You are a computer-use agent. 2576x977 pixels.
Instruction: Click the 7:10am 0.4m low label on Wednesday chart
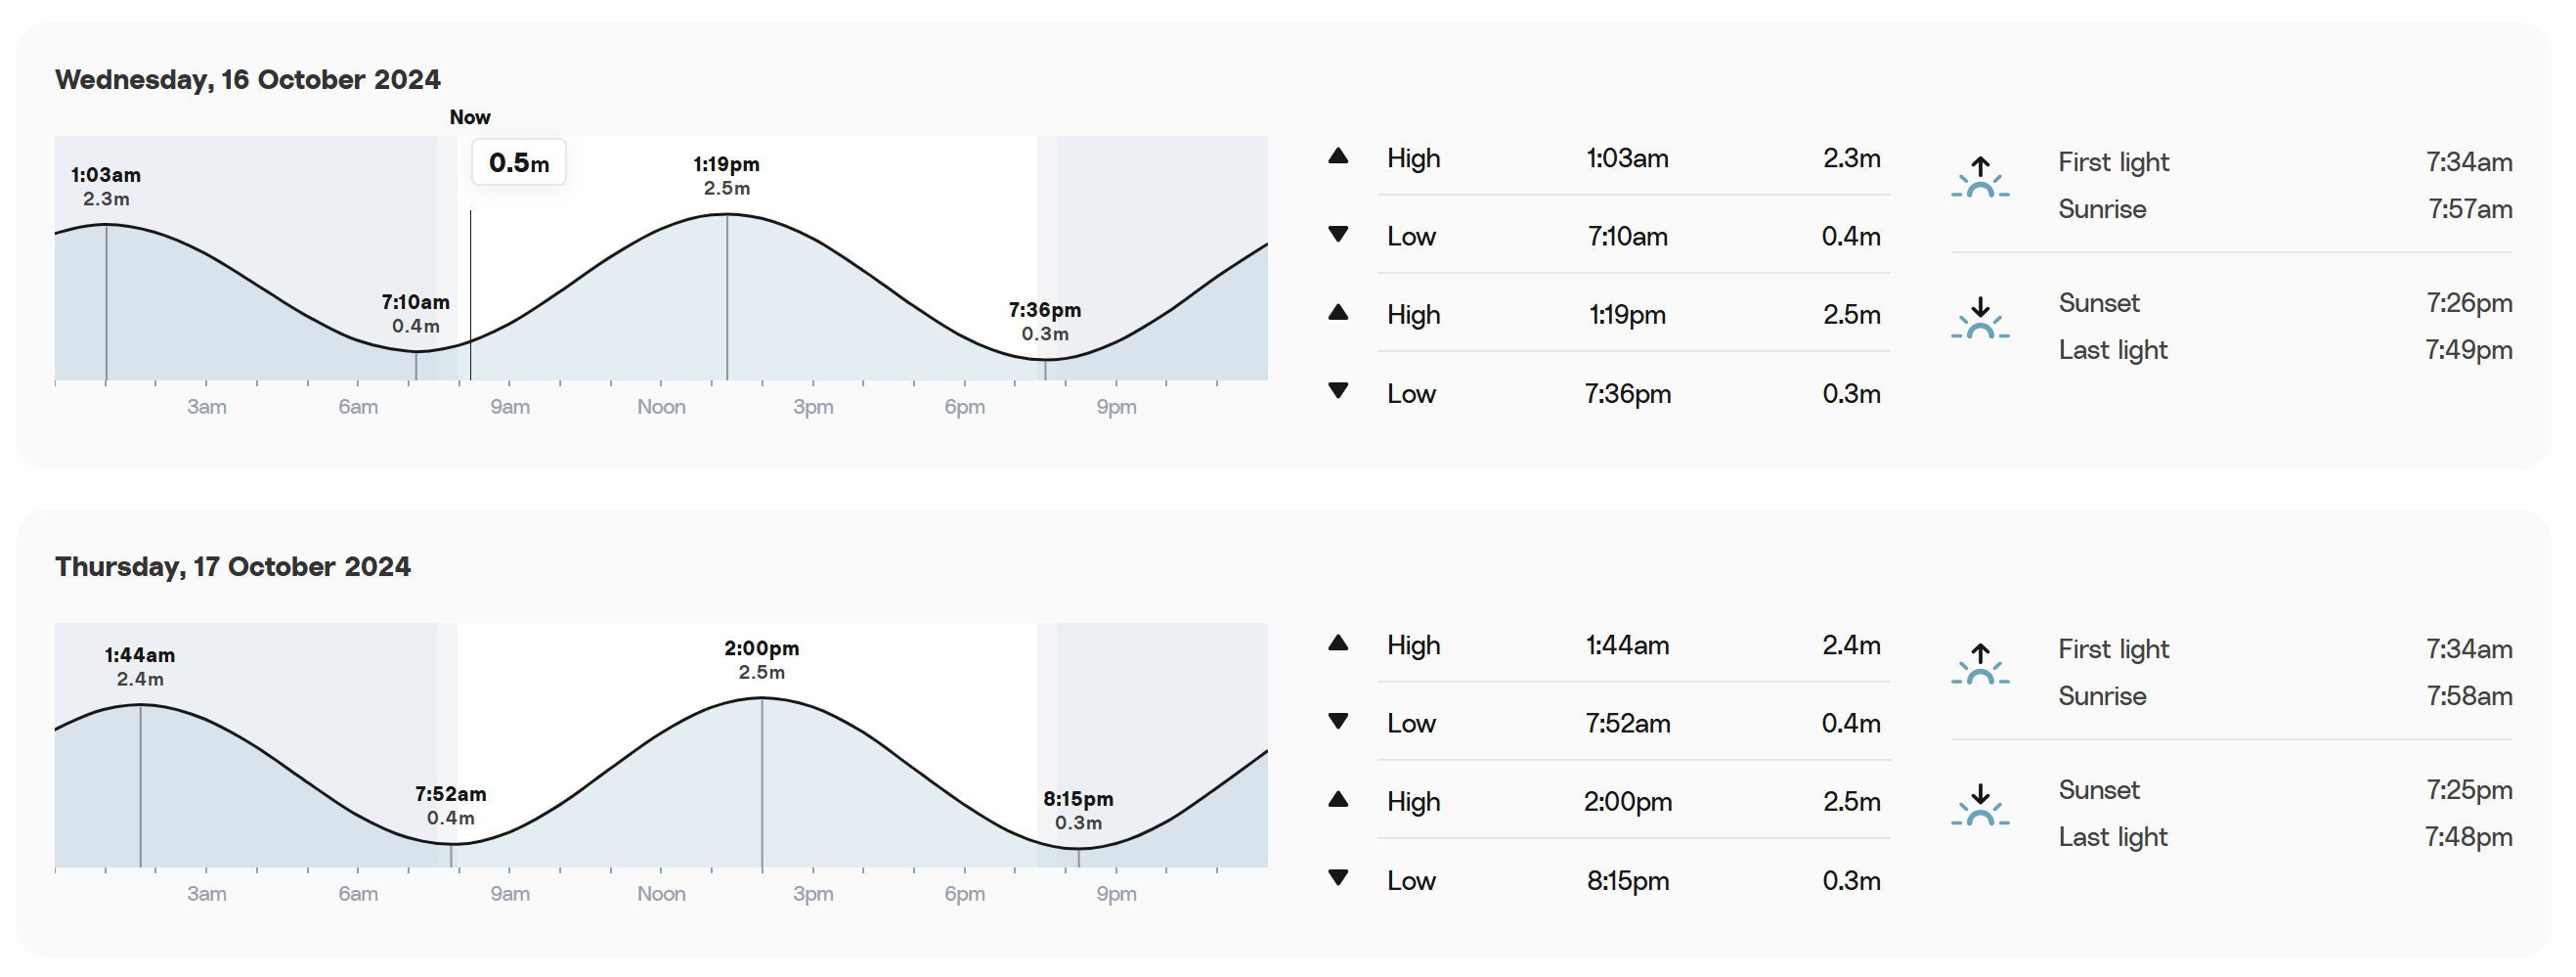click(x=415, y=314)
